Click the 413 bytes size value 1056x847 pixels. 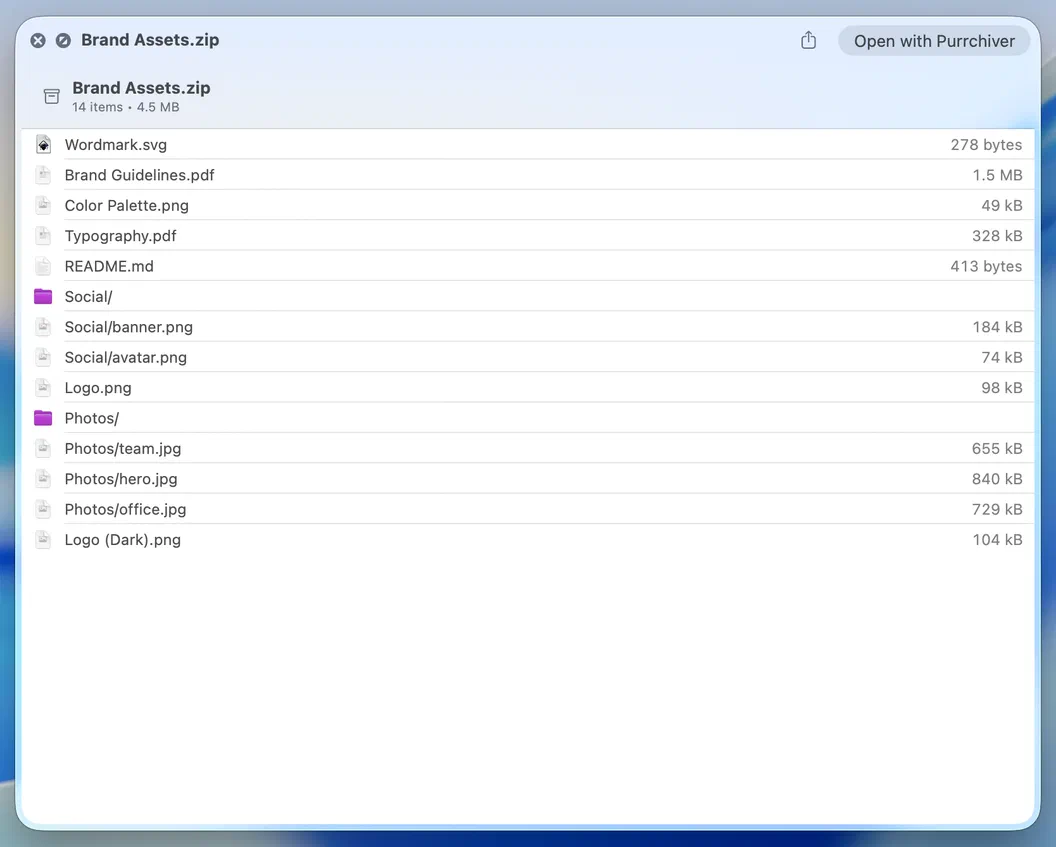(x=986, y=266)
